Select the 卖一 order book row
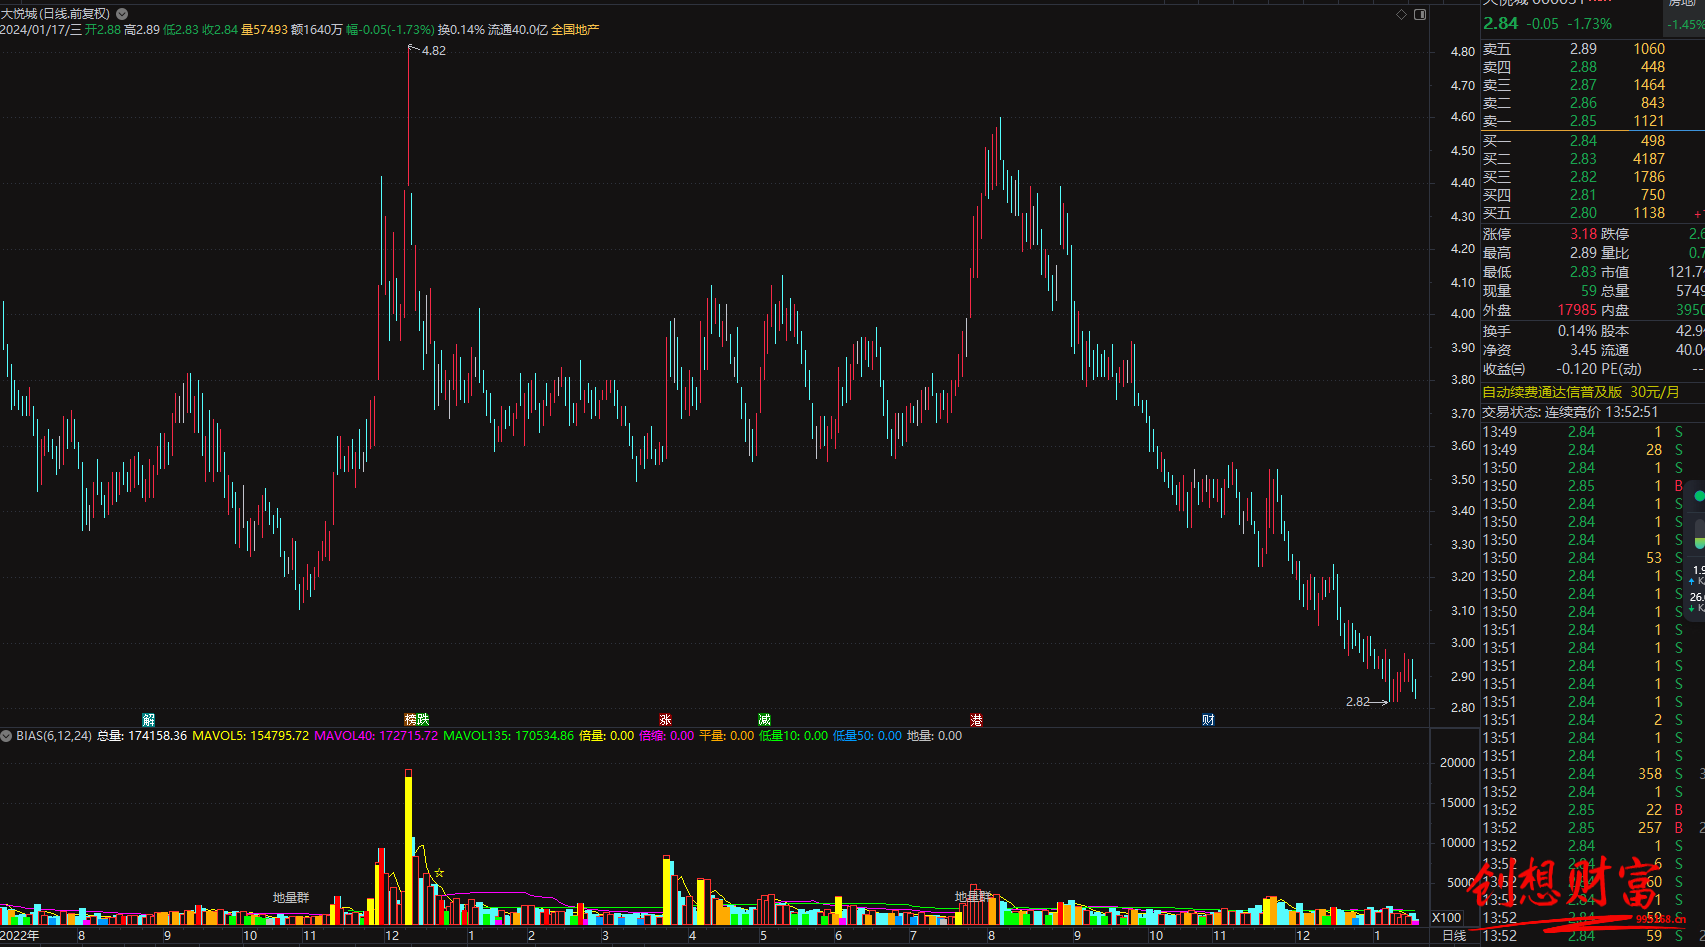 (1592, 121)
